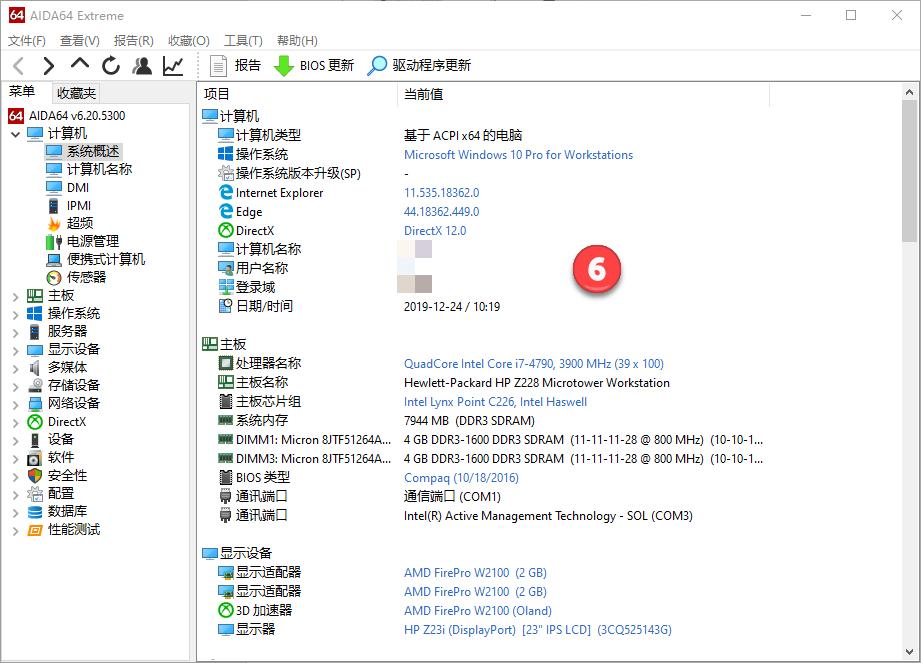Expand the DirectX tree node

tap(15, 423)
